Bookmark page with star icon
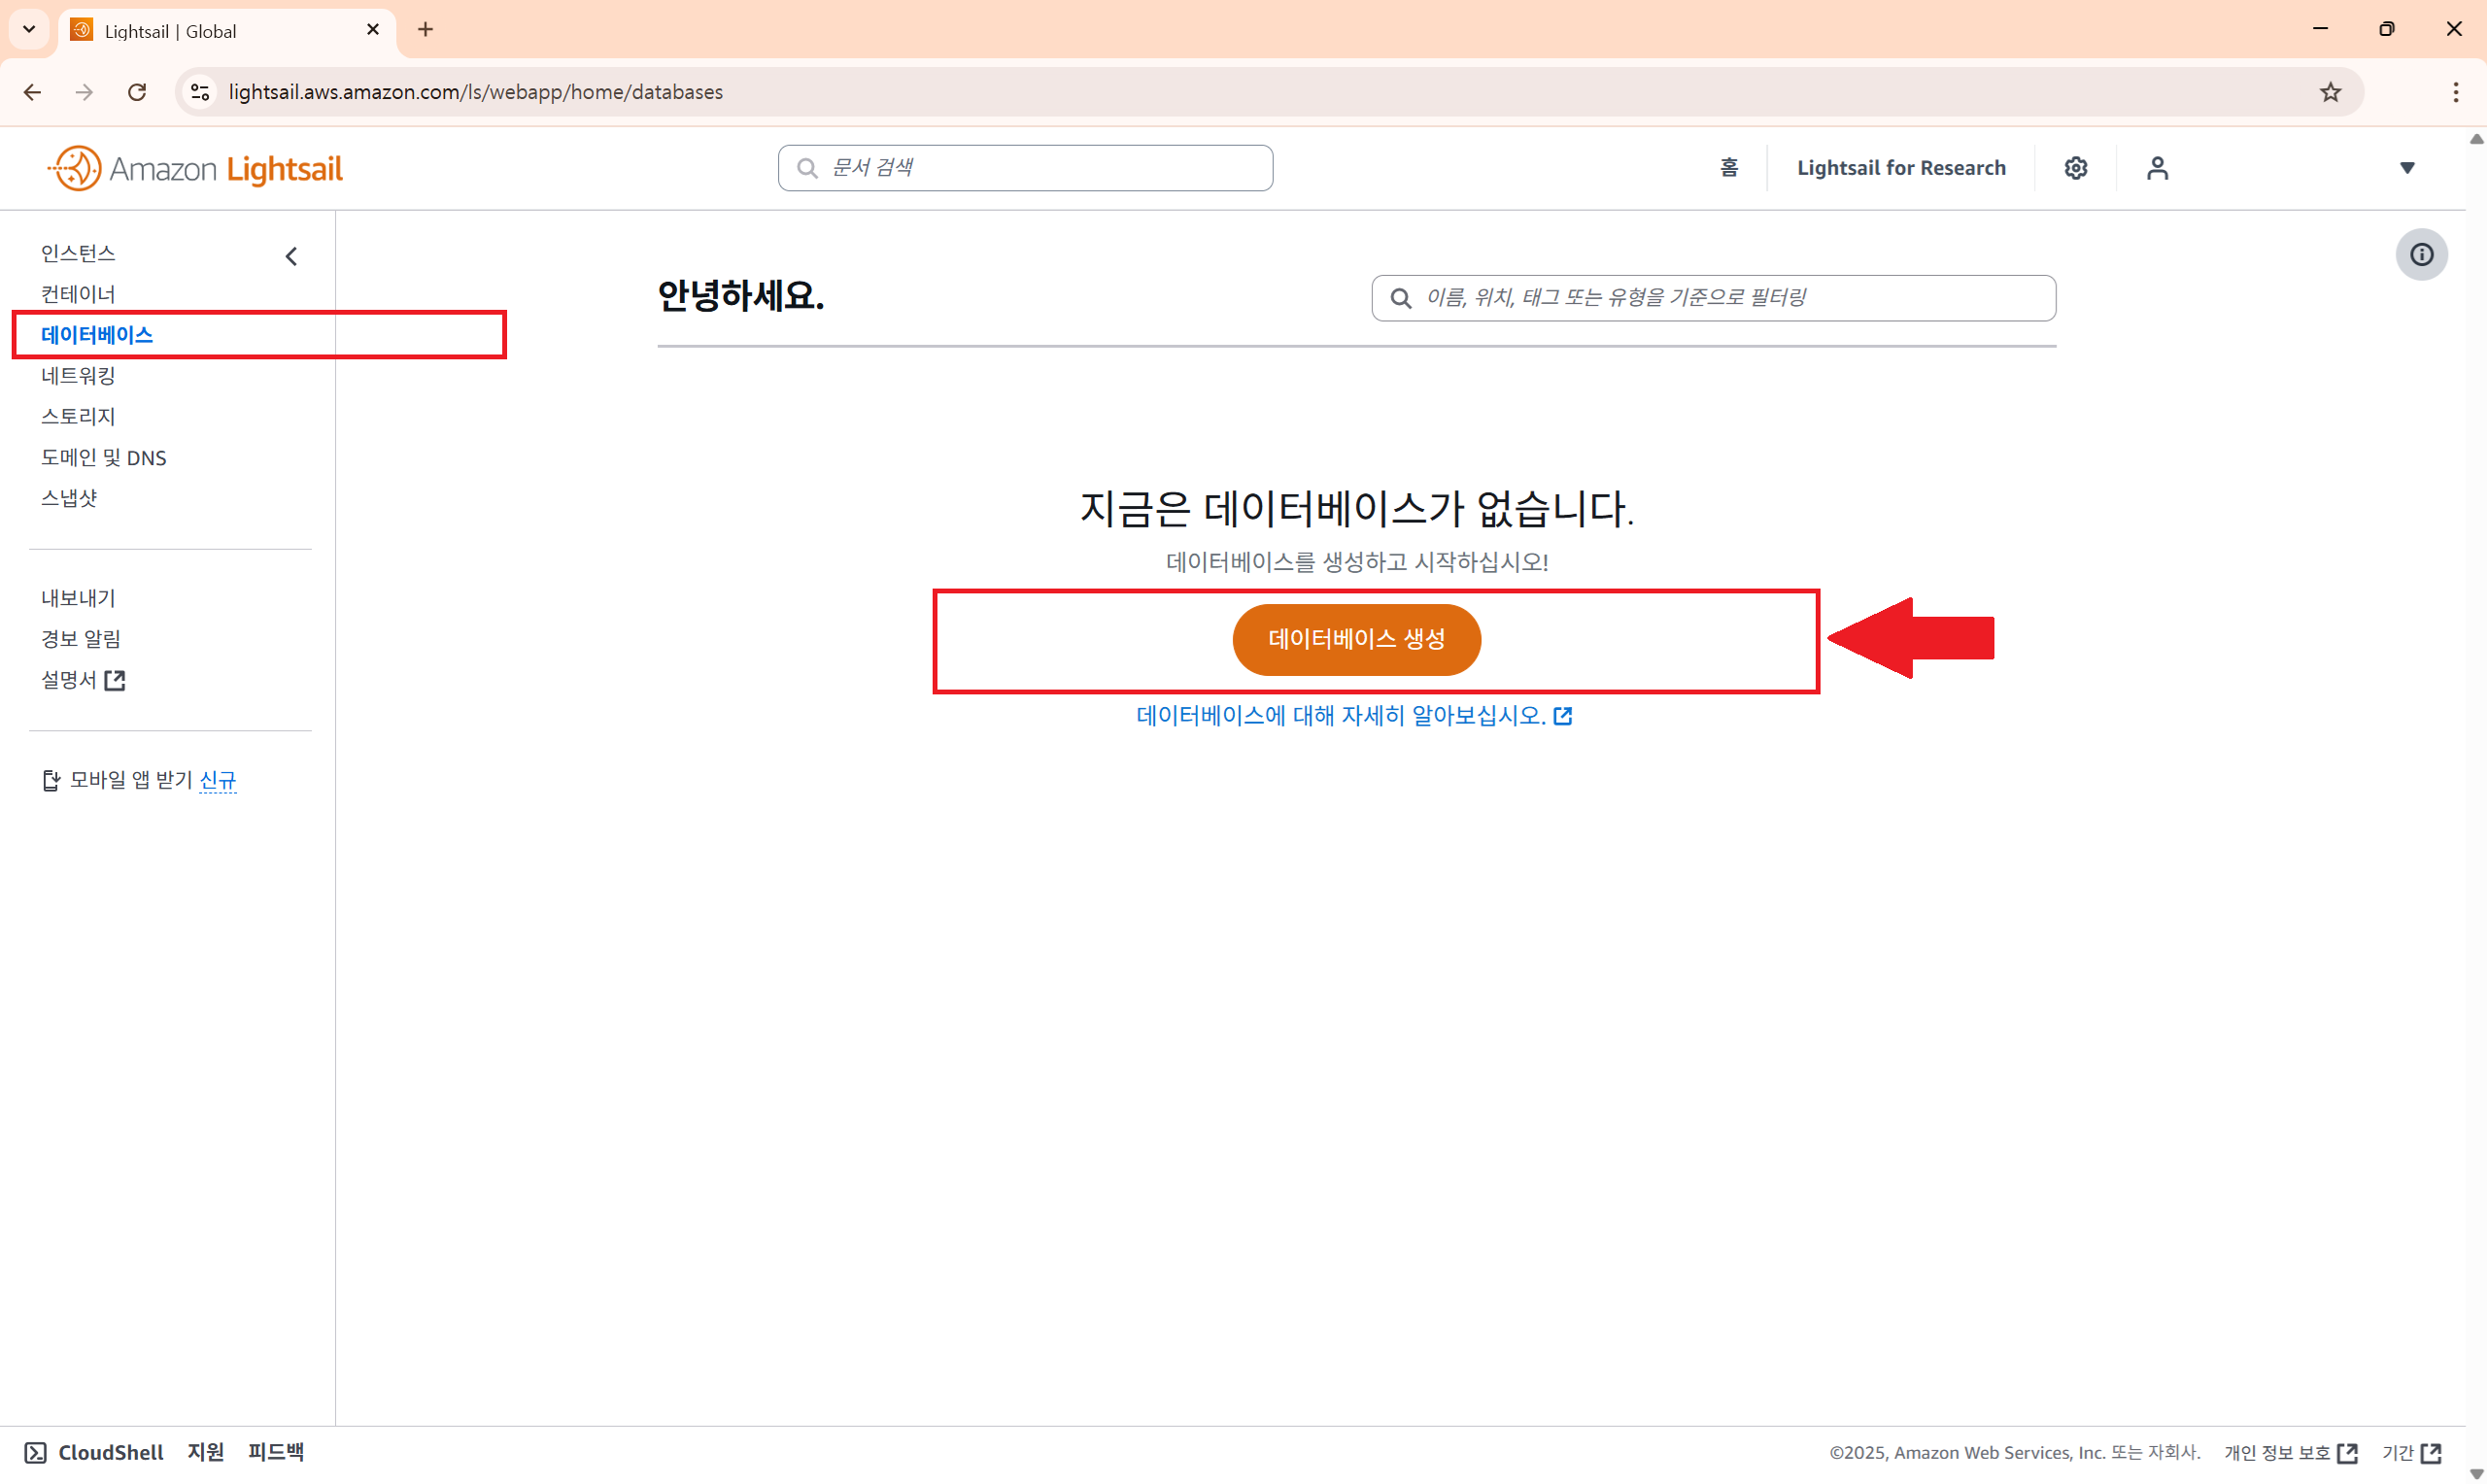This screenshot has width=2487, height=1484. click(x=2330, y=92)
